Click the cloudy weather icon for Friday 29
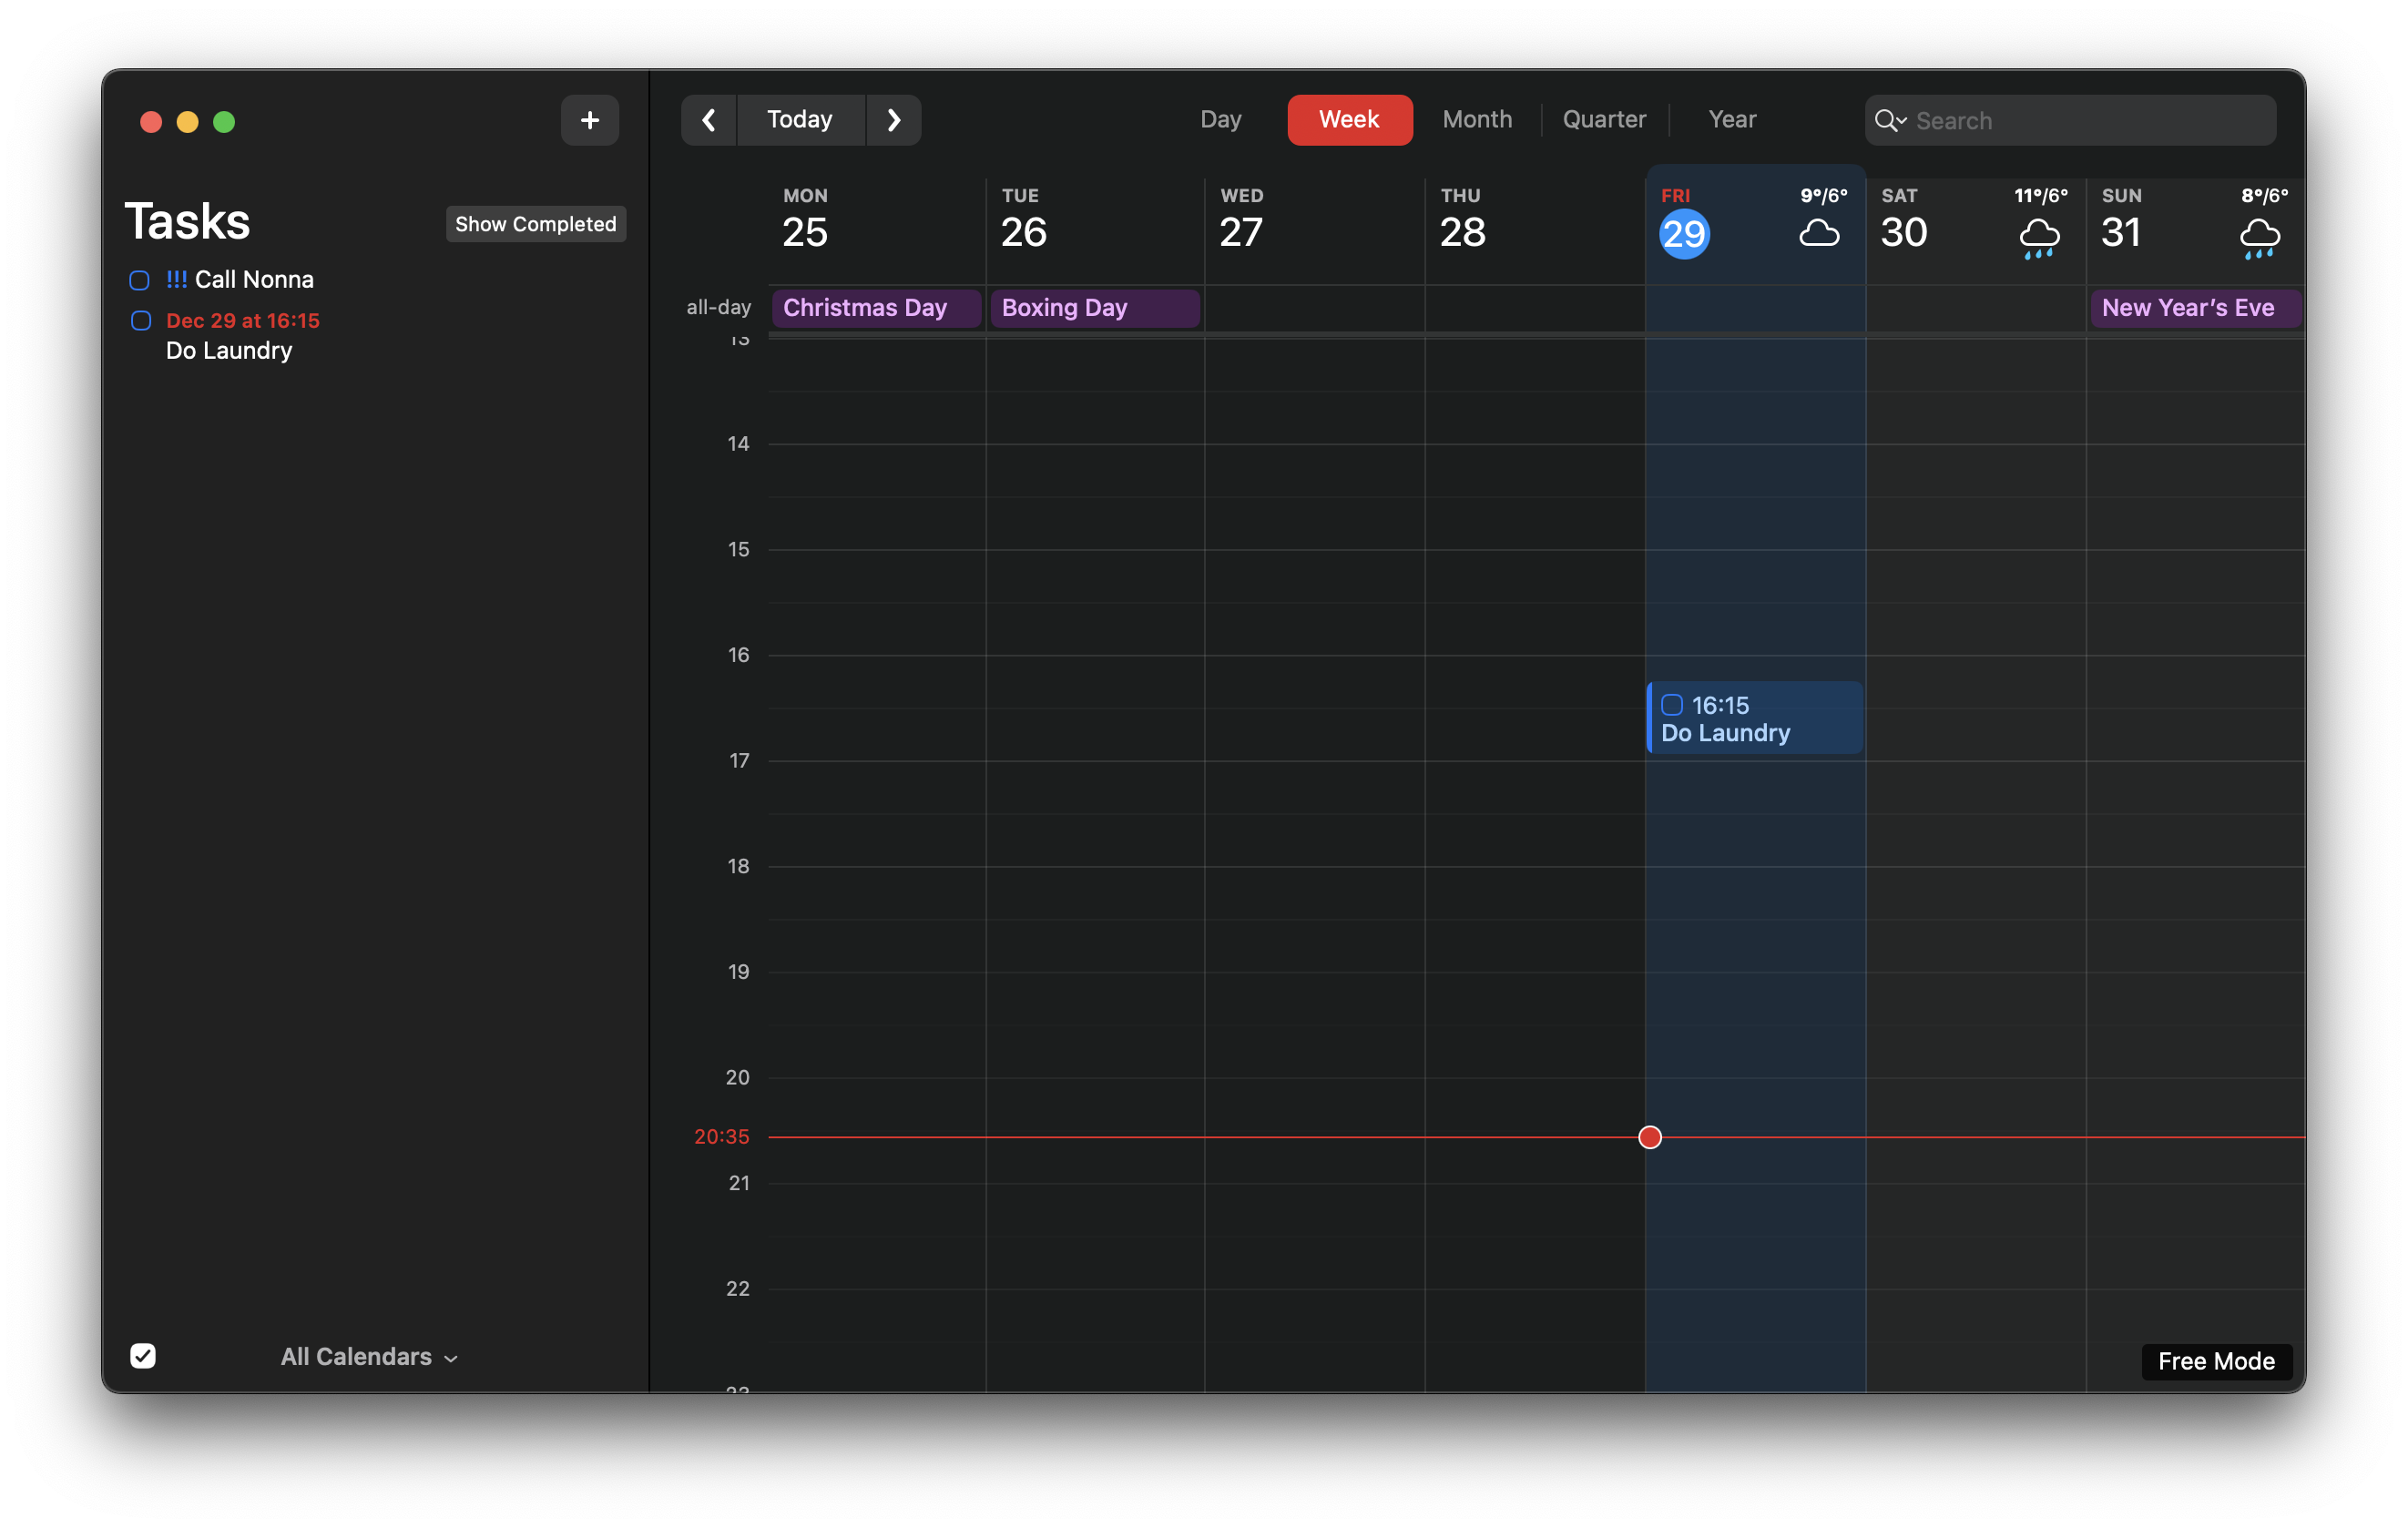The image size is (2408, 1528). point(1820,234)
